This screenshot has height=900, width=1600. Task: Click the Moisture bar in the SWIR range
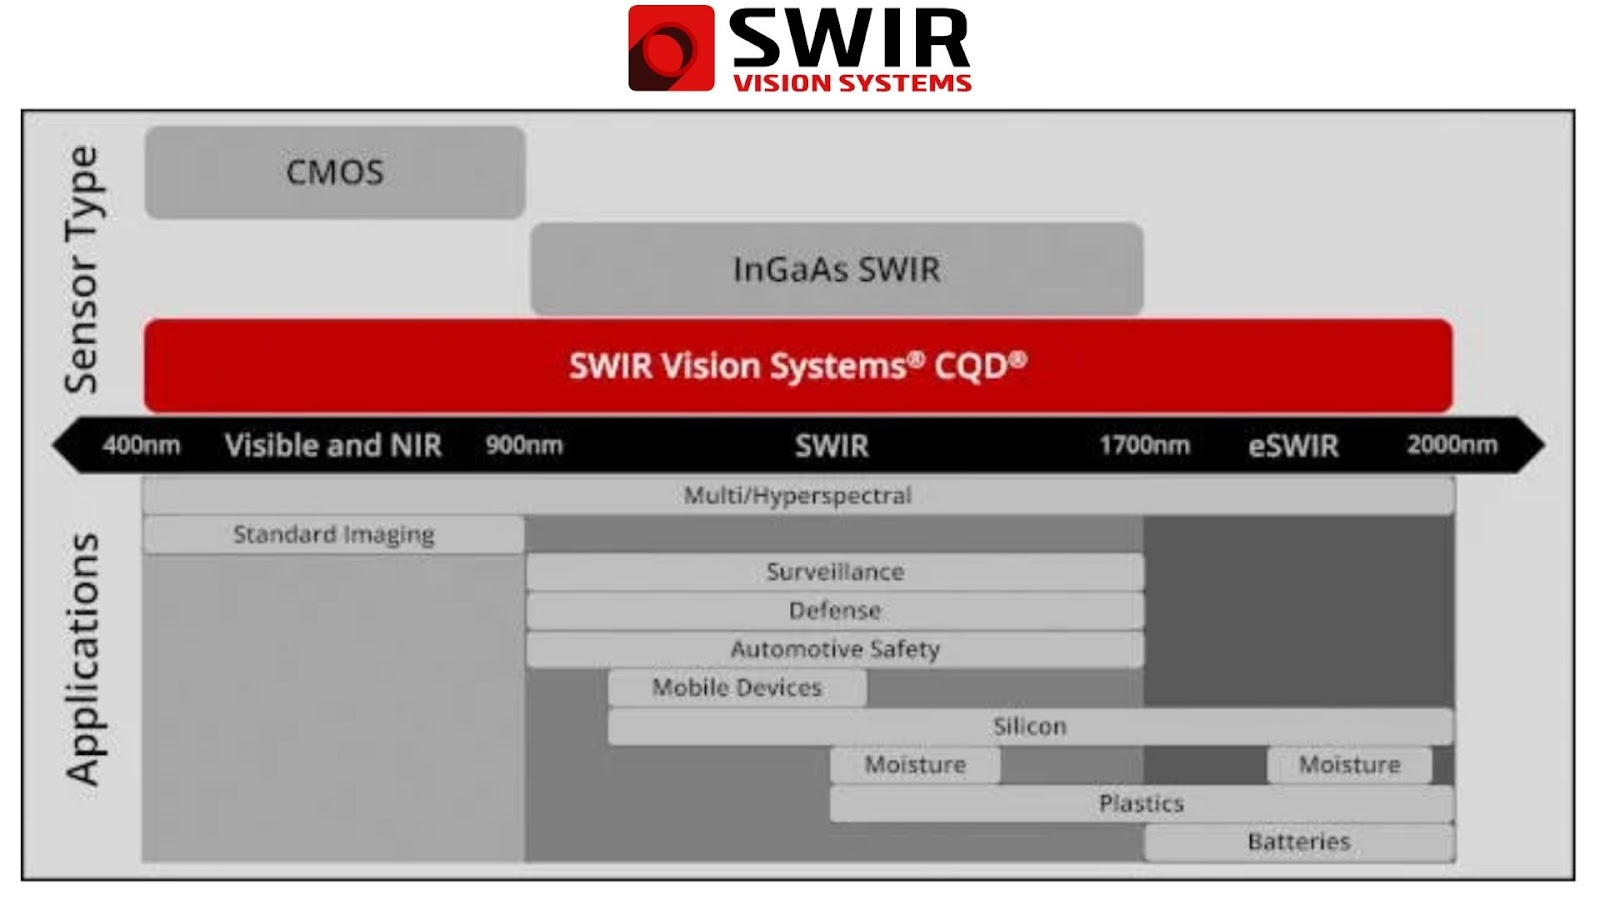(915, 765)
